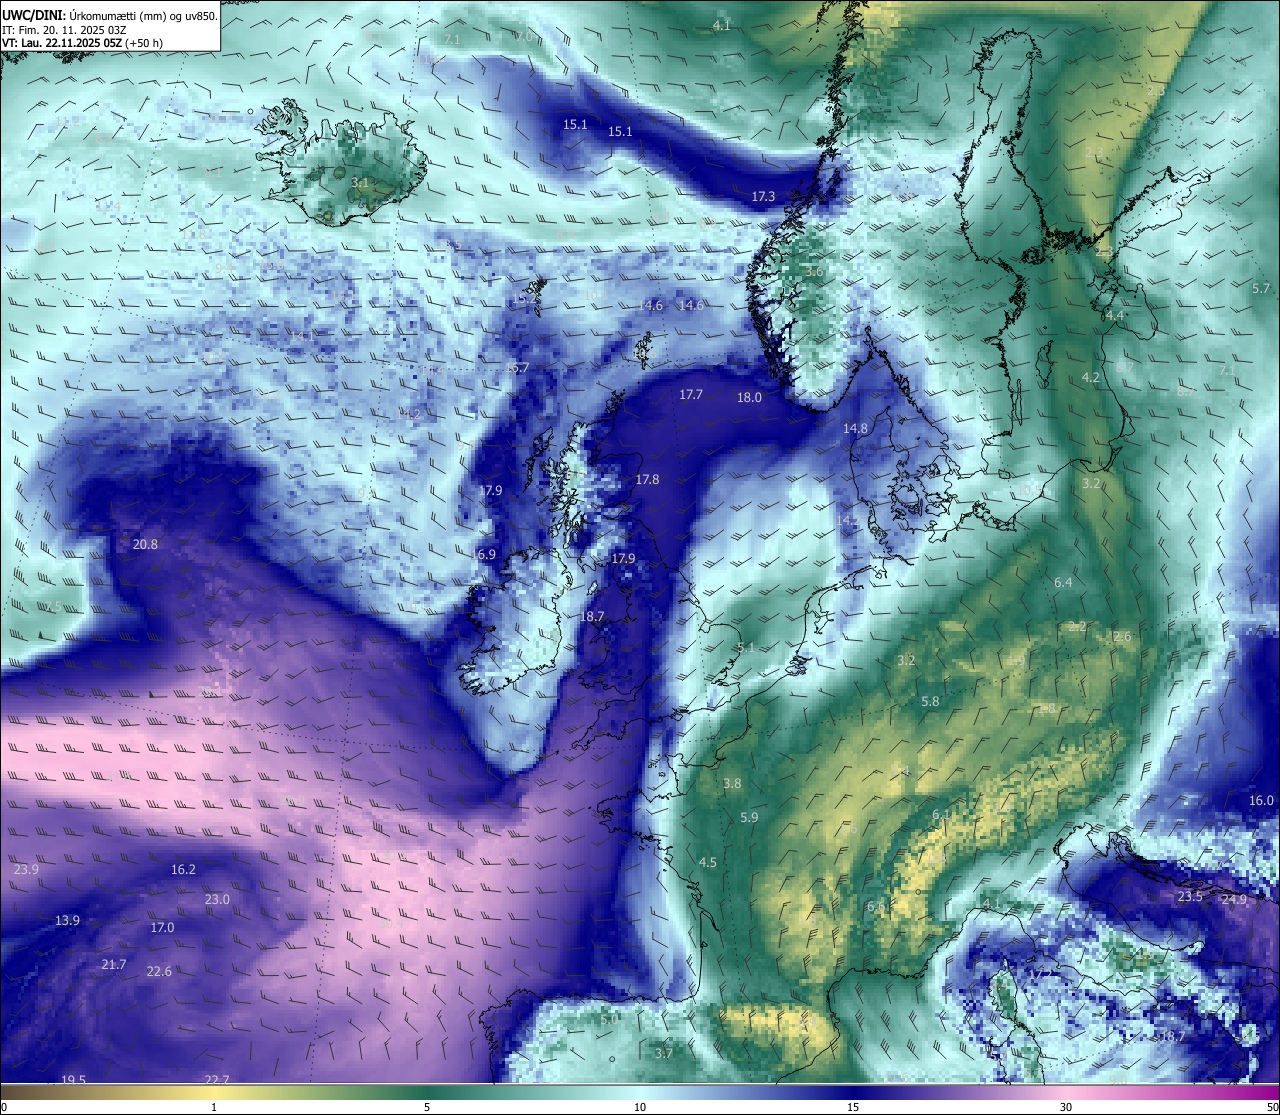The height and width of the screenshot is (1115, 1280).
Task: Click the 7.0 value at the top of the map
Action: (x=524, y=36)
